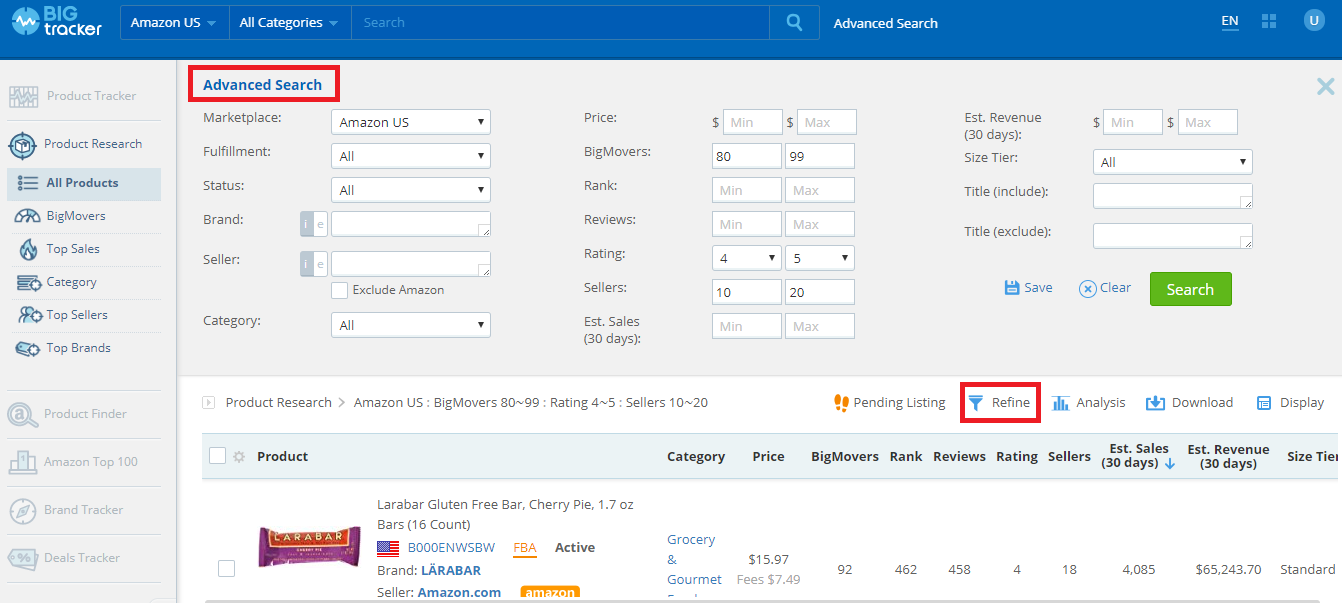Open Product Finder in sidebar

68,414
